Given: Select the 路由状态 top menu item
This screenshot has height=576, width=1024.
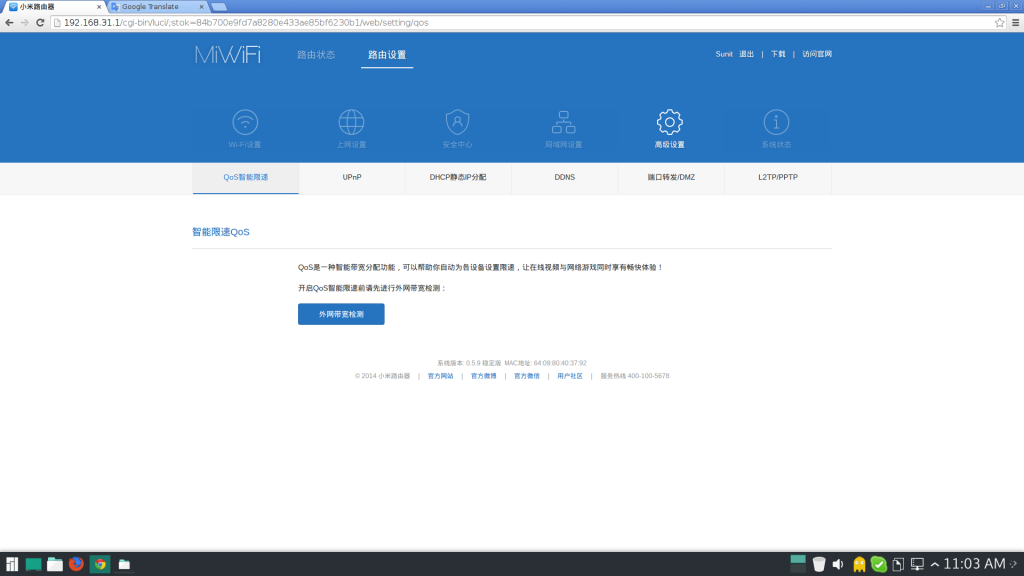Looking at the screenshot, I should click(x=316, y=55).
